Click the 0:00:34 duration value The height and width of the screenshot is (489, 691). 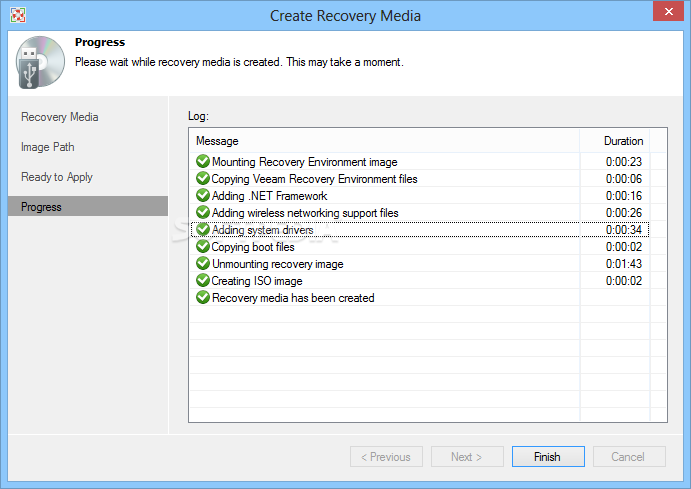point(624,230)
